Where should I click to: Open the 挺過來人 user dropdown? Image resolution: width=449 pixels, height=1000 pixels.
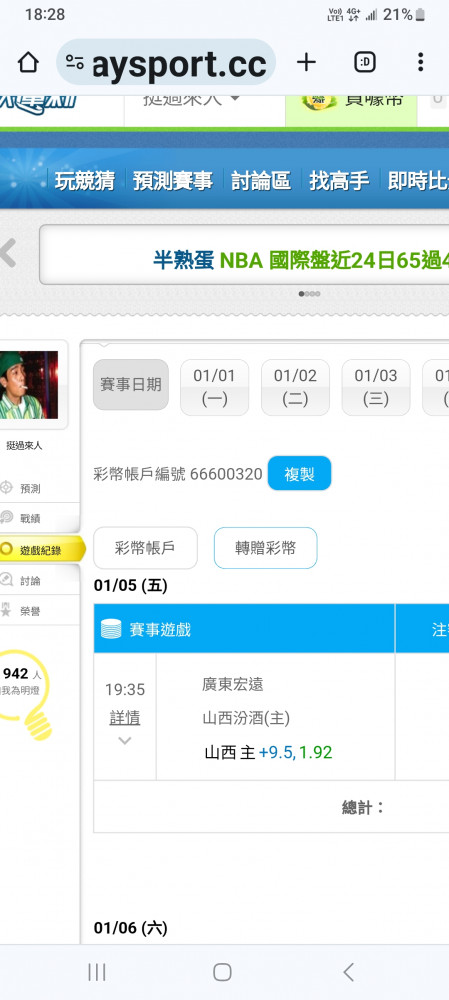coord(191,99)
